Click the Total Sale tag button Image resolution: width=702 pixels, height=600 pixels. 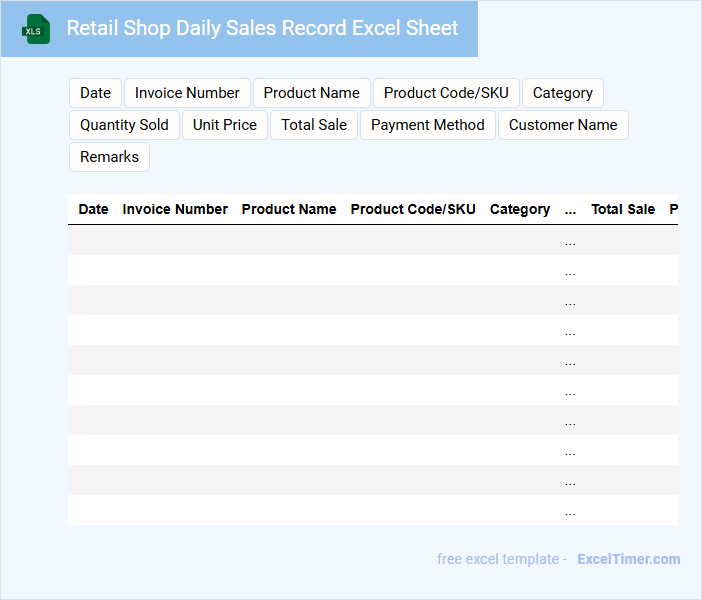tap(314, 125)
